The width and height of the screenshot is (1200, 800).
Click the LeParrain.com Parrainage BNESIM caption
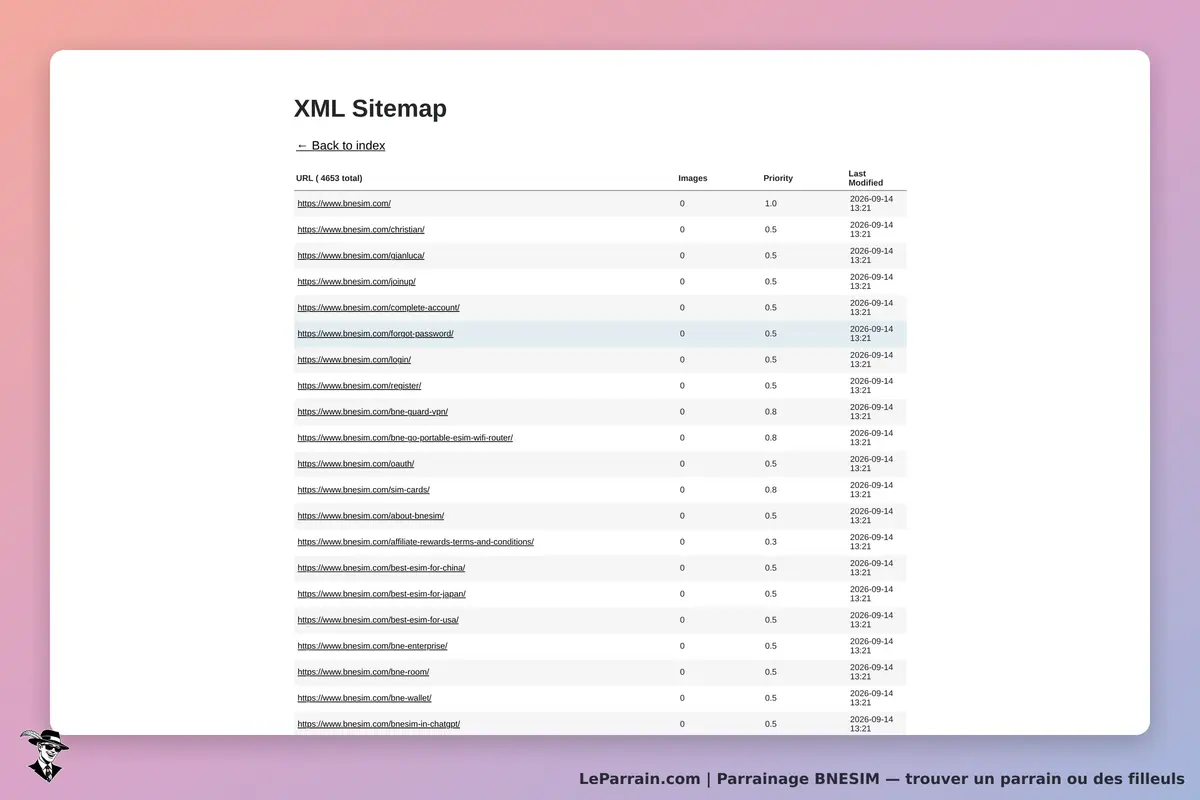pyautogui.click(x=882, y=779)
